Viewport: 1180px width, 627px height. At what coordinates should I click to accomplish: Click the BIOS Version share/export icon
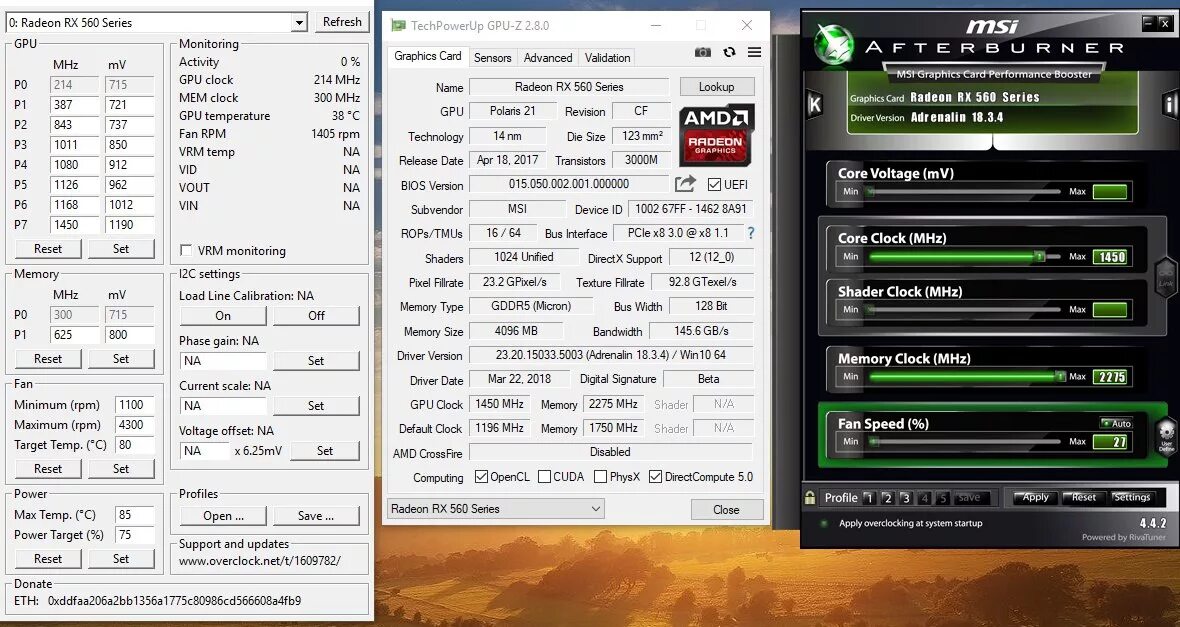(x=685, y=184)
